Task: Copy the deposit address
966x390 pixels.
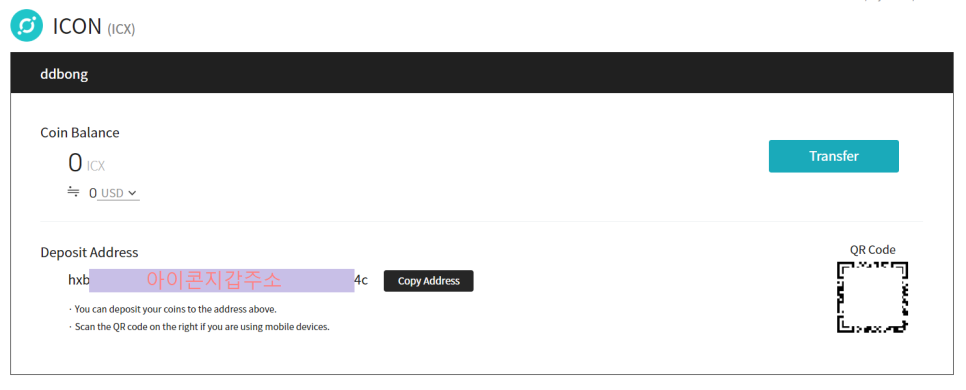Action: pos(429,281)
